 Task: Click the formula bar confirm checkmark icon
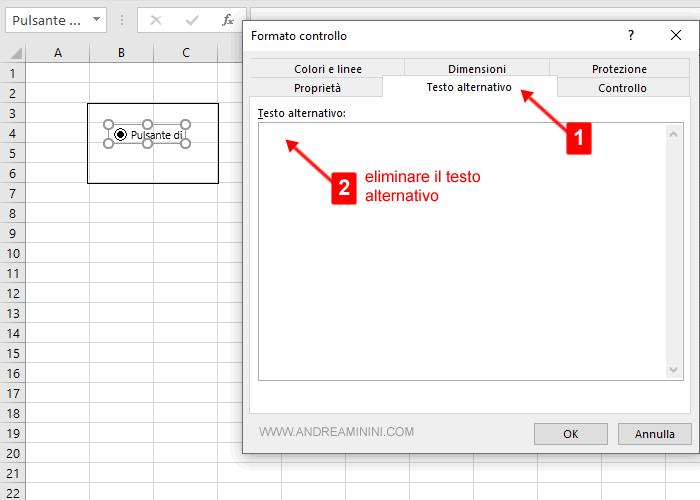point(192,20)
